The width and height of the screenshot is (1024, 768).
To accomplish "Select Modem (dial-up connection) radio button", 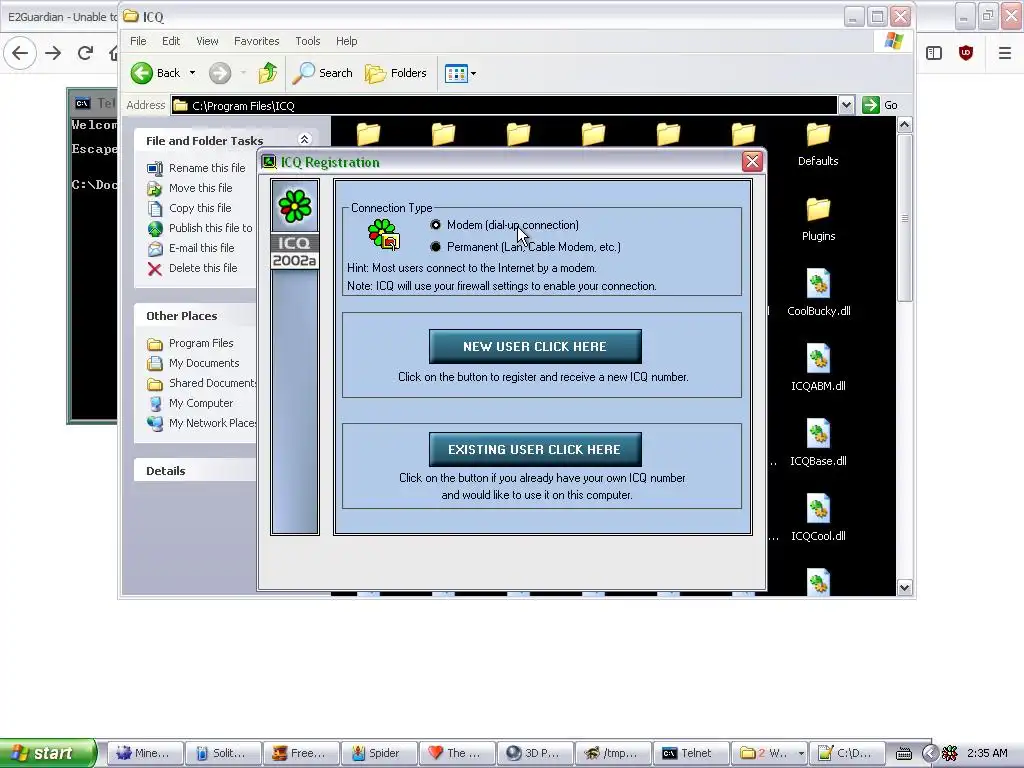I will pos(436,225).
